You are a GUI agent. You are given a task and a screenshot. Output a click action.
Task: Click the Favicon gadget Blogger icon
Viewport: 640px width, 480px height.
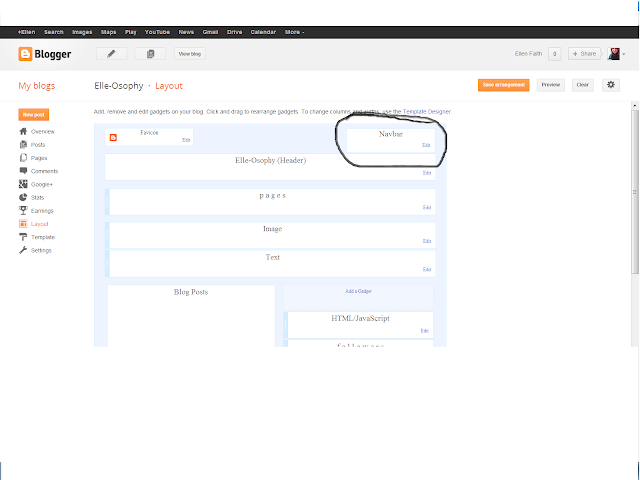coord(113,138)
